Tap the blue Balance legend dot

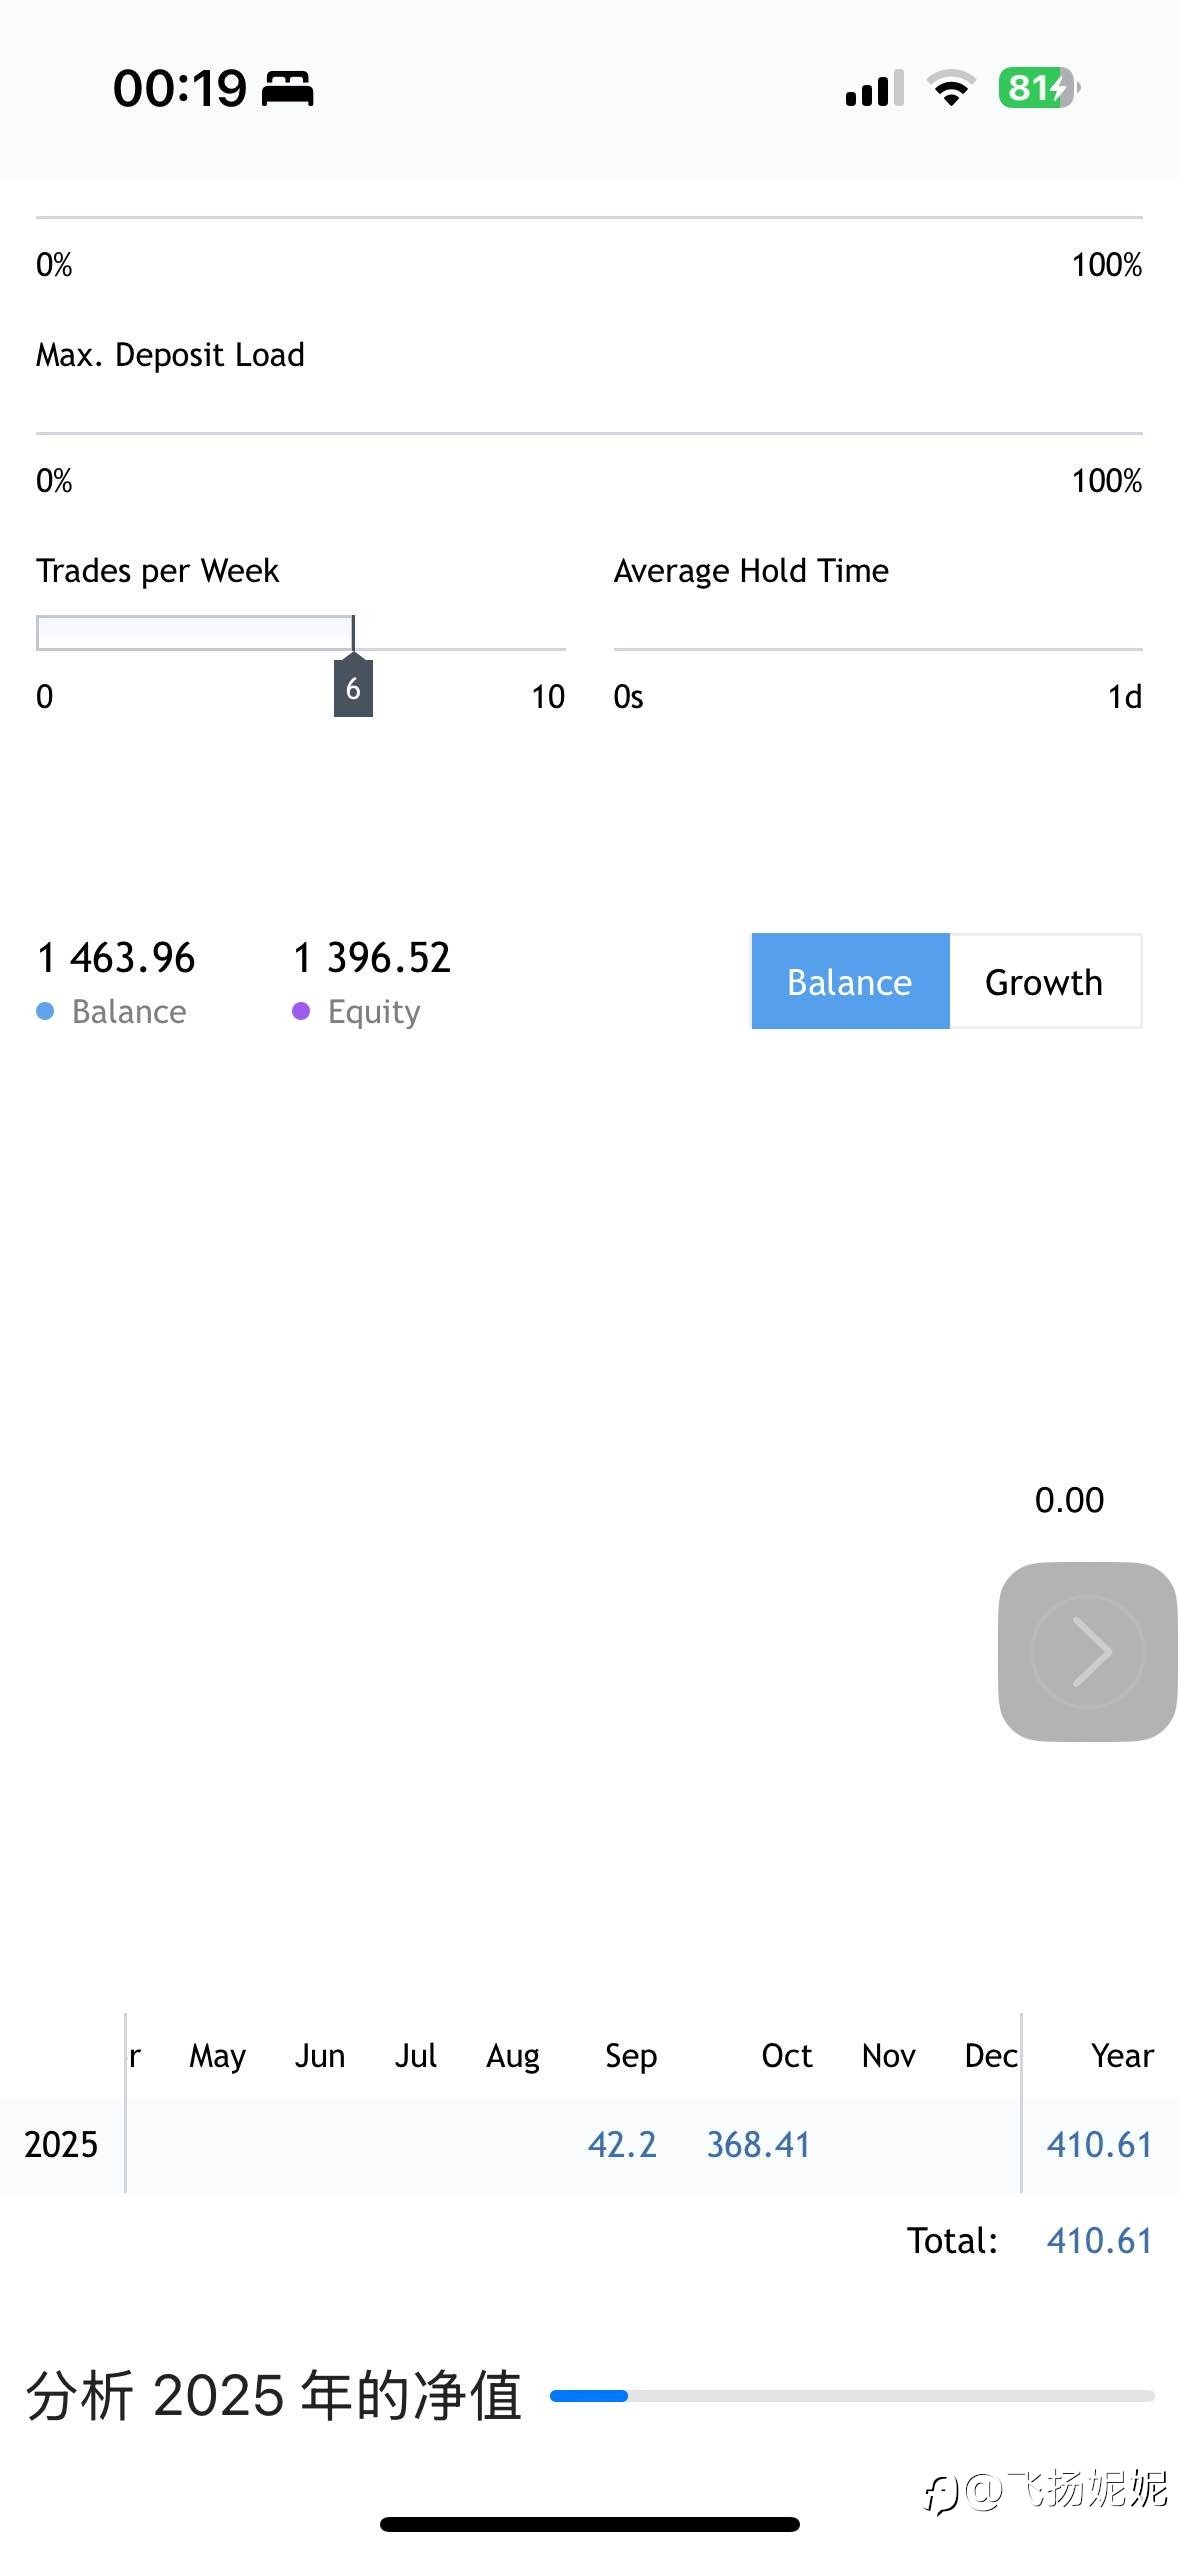pyautogui.click(x=45, y=1012)
